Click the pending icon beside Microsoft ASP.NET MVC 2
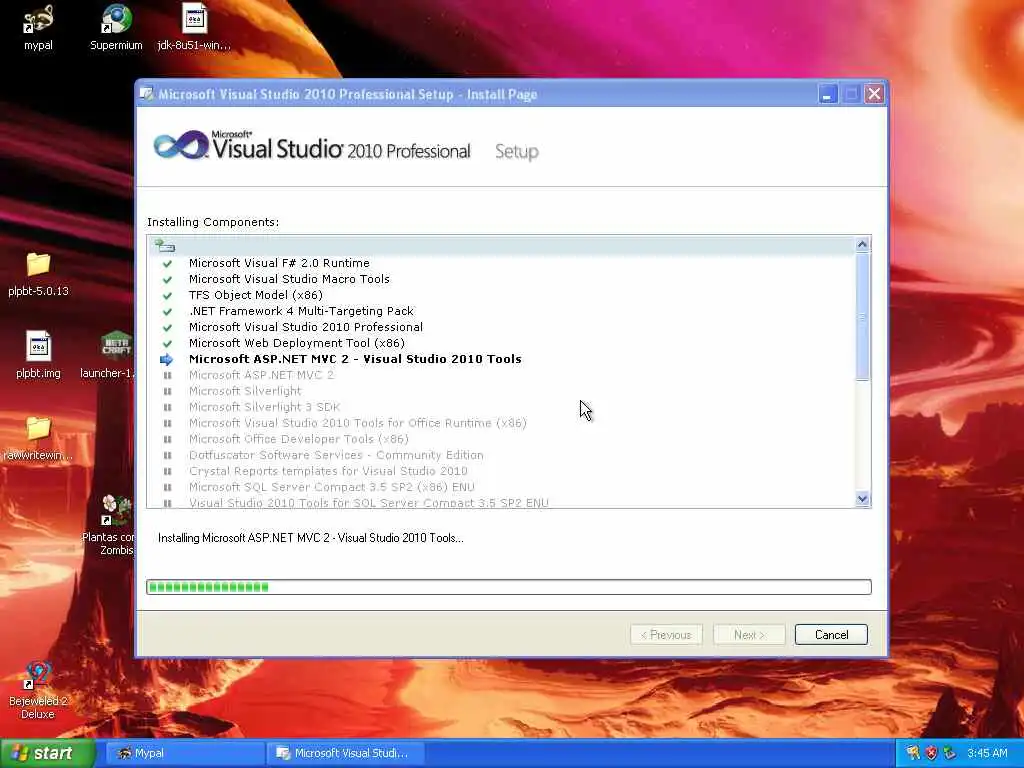Viewport: 1024px width, 768px height. point(167,376)
